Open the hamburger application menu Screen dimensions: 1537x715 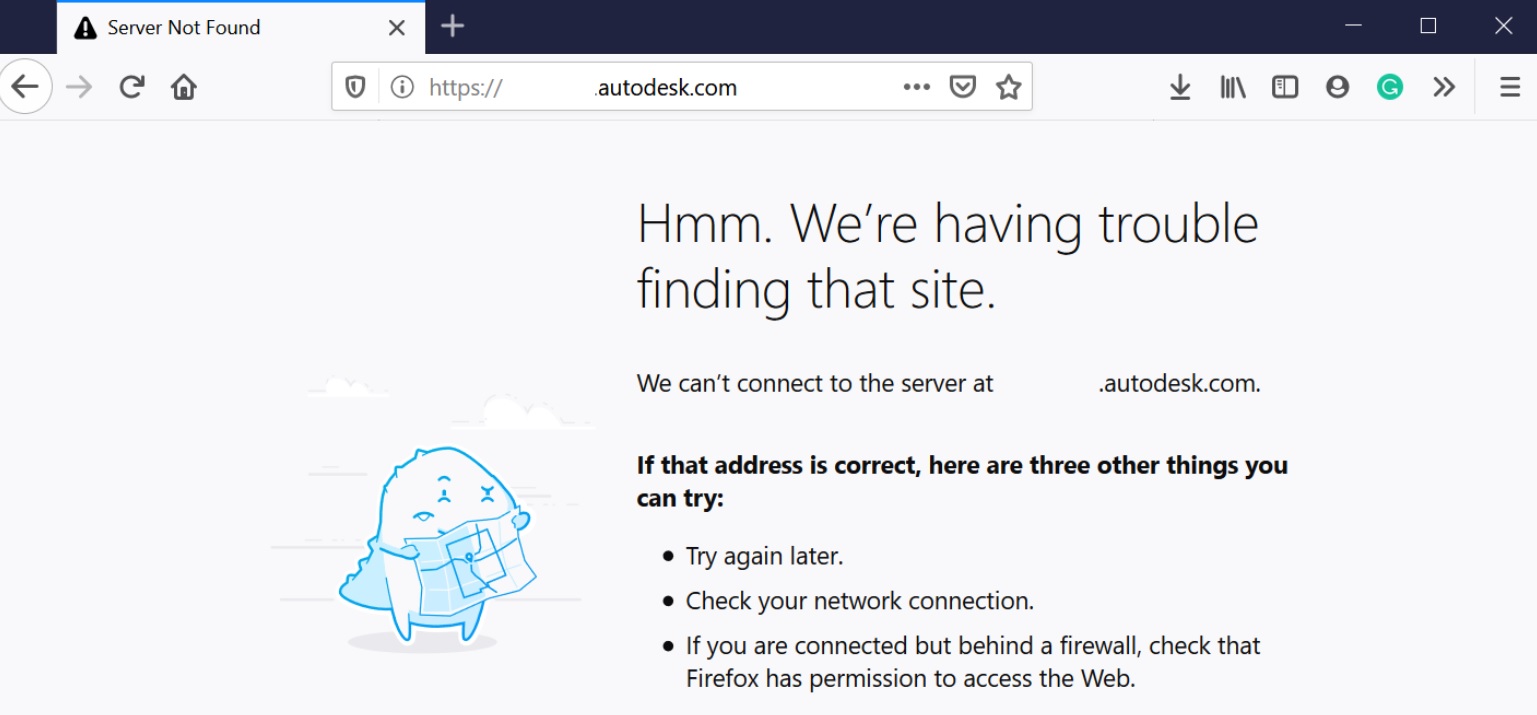[1510, 87]
